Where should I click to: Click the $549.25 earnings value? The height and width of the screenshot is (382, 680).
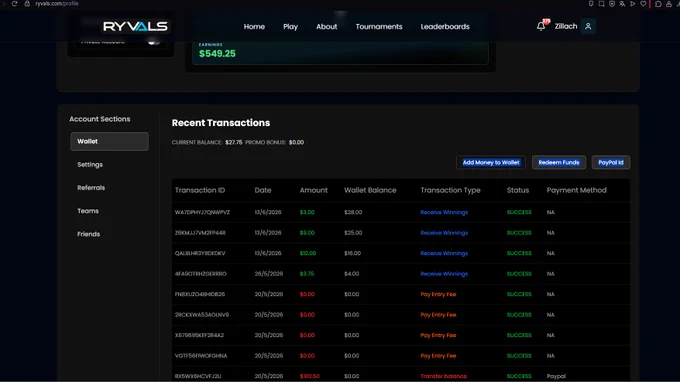217,54
